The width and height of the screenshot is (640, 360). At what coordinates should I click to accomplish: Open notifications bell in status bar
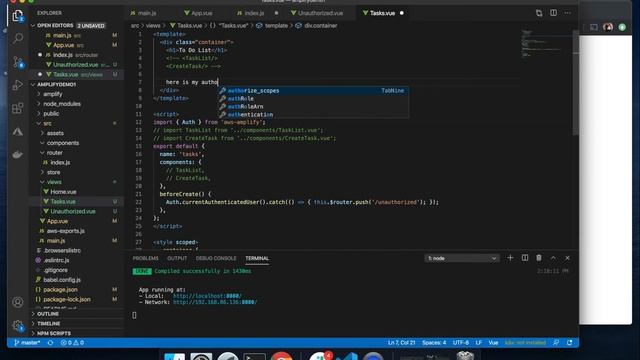click(x=569, y=343)
